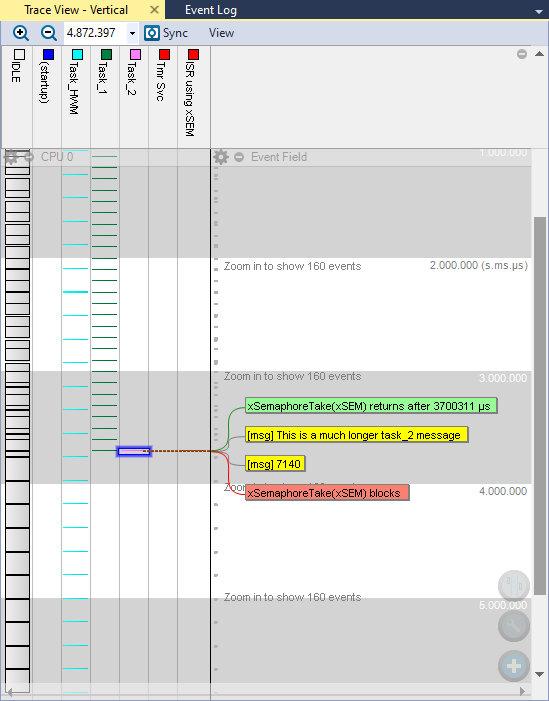Click the round plus button at bottom right

[x=514, y=666]
